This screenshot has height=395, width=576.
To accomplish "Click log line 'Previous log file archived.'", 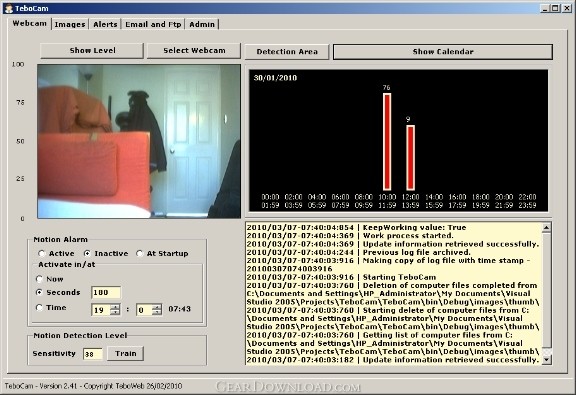I will (359, 252).
